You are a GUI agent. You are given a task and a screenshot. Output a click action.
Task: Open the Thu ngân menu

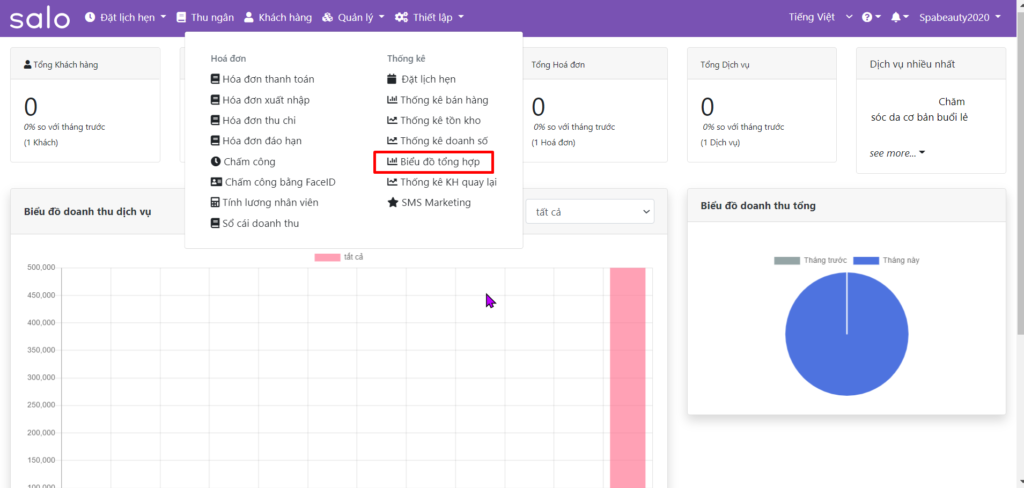205,18
